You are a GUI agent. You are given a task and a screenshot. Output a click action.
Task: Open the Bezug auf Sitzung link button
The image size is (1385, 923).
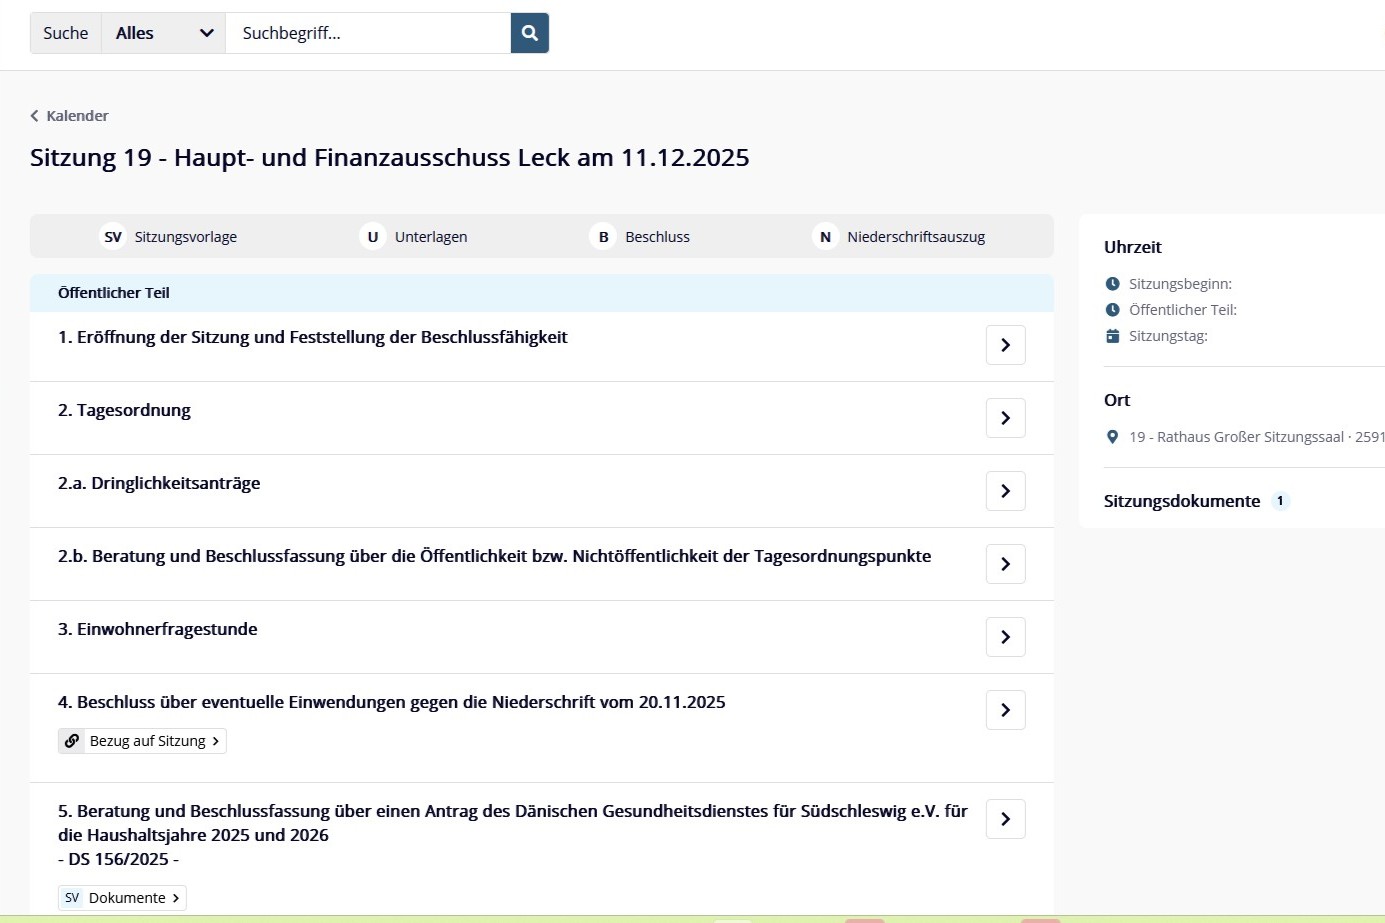point(142,741)
